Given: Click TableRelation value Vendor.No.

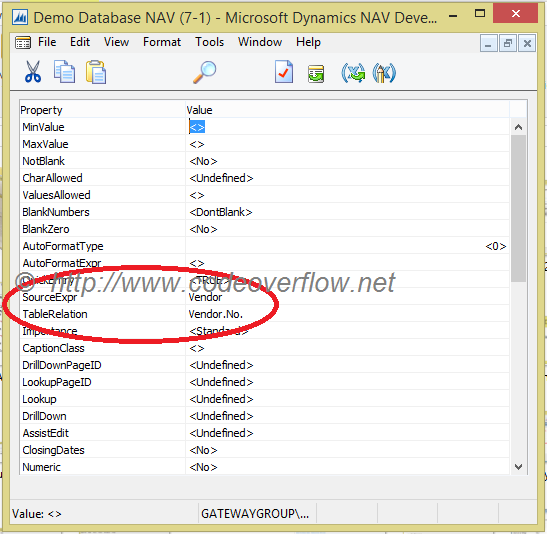Looking at the screenshot, I should [x=215, y=314].
